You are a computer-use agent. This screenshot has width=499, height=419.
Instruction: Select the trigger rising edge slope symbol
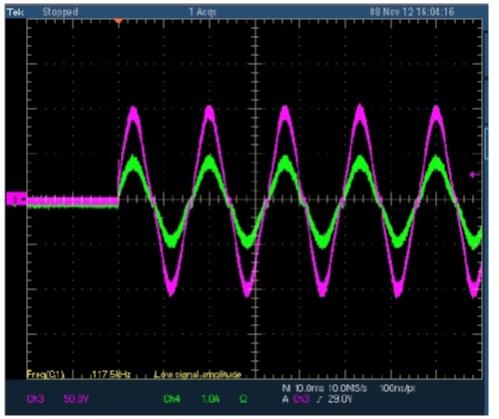(x=319, y=399)
